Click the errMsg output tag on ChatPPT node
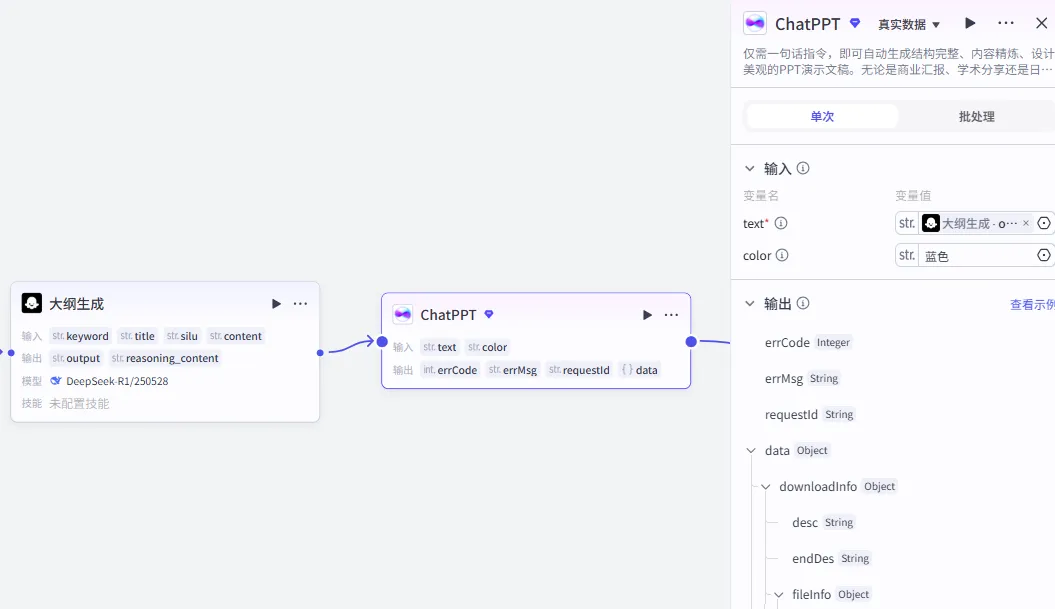This screenshot has height=609, width=1055. click(x=513, y=370)
